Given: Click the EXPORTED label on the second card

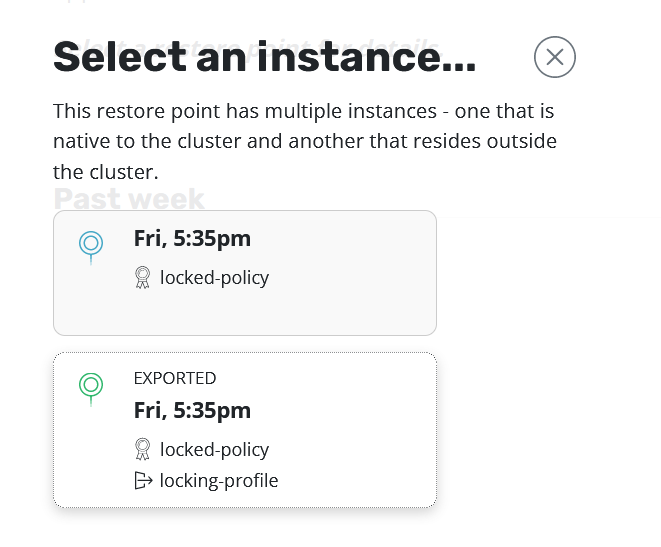Looking at the screenshot, I should point(175,378).
